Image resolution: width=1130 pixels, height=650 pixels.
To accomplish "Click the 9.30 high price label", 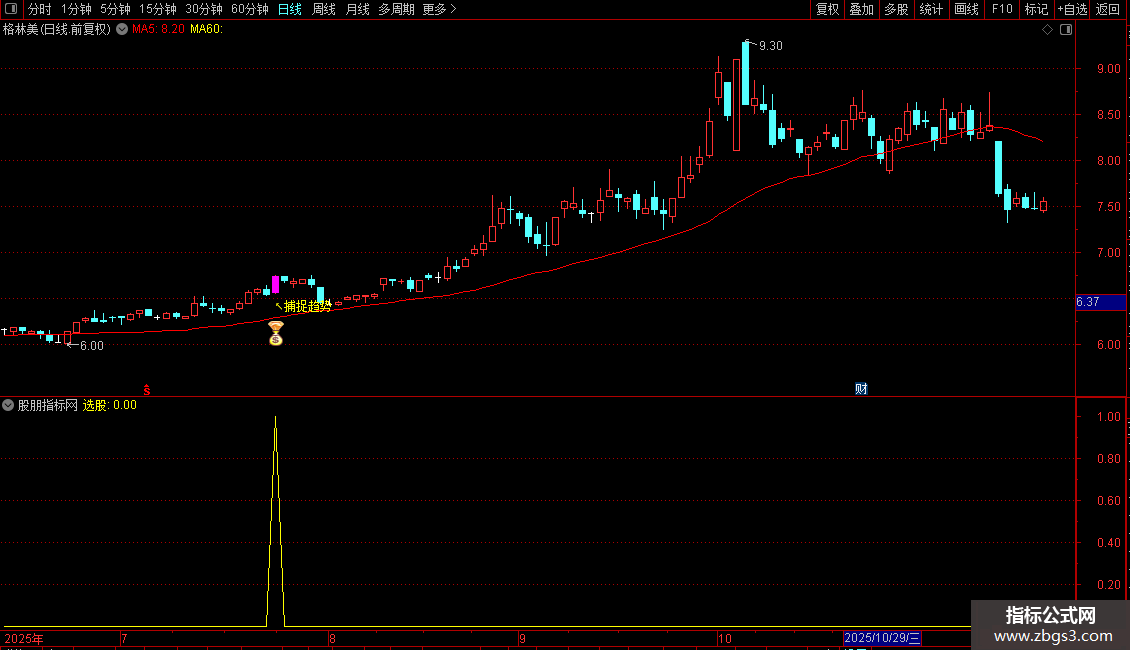I will point(770,45).
